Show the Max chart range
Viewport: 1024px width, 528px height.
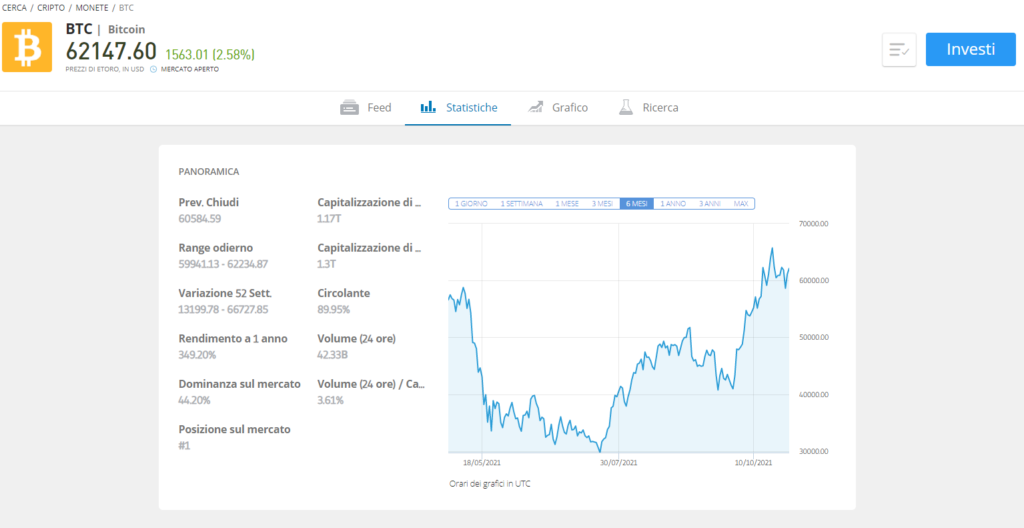click(741, 204)
